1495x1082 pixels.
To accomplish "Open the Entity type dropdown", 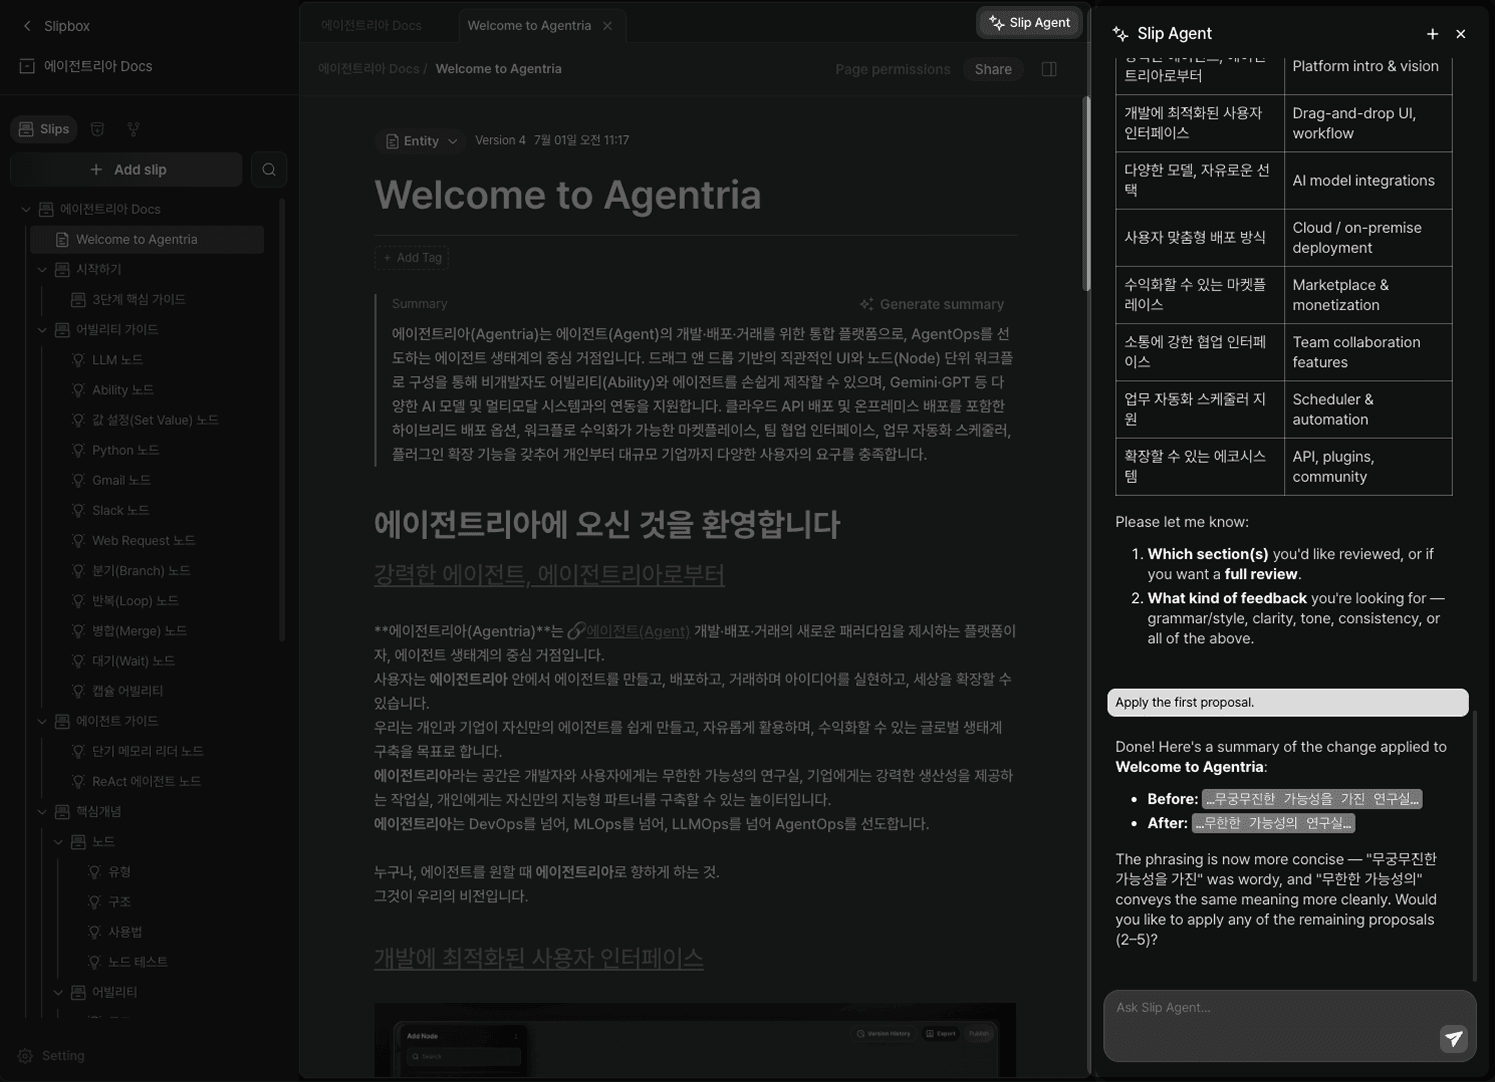I will pyautogui.click(x=421, y=141).
